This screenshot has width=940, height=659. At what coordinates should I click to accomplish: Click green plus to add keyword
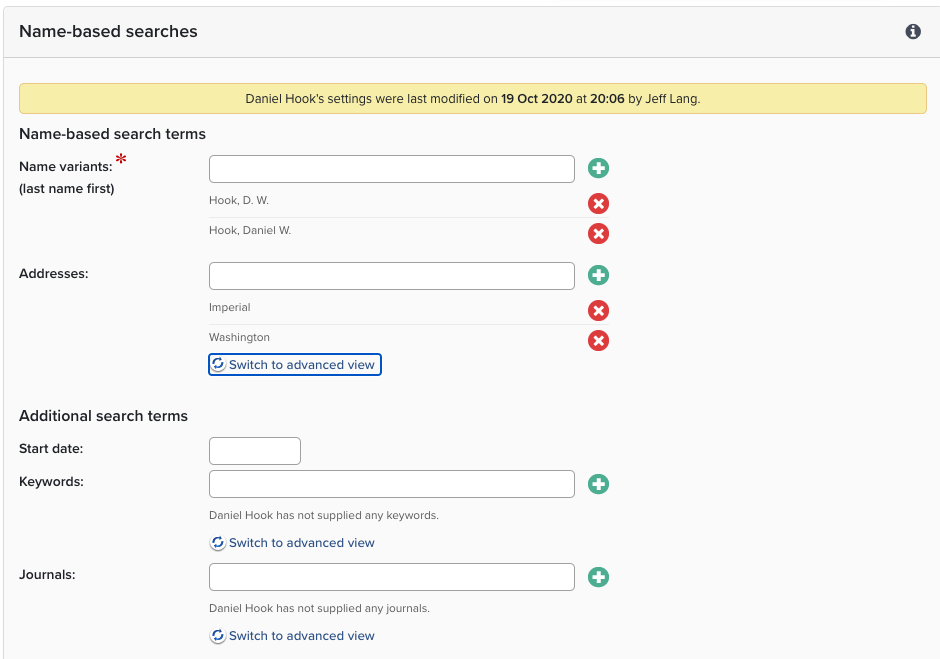point(598,484)
